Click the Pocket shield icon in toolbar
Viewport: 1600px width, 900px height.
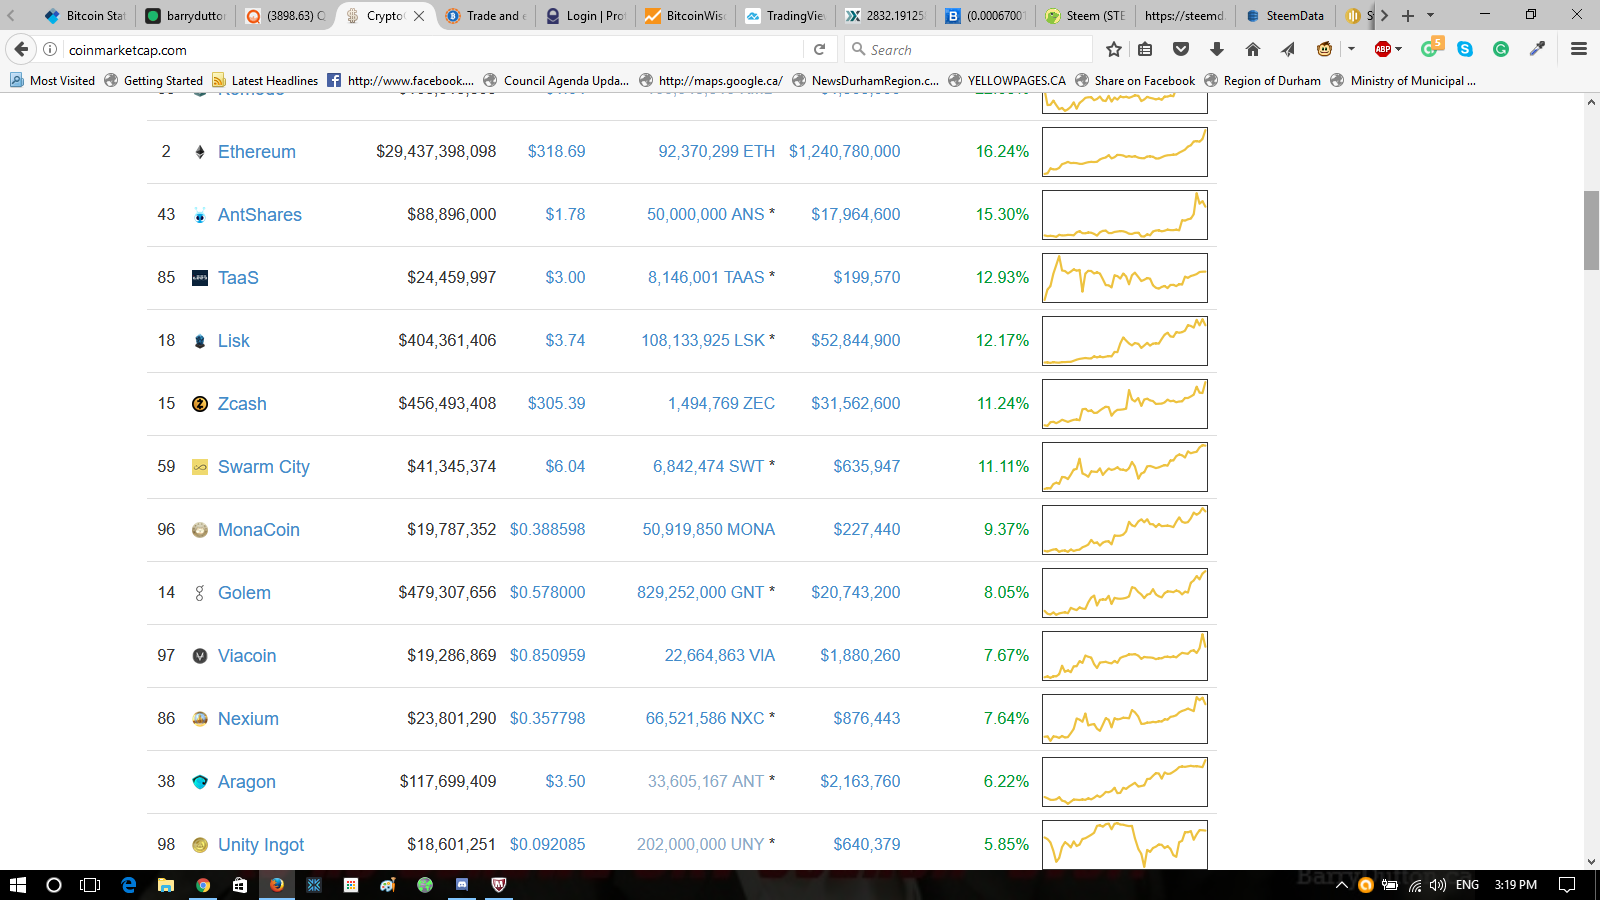tap(1181, 49)
